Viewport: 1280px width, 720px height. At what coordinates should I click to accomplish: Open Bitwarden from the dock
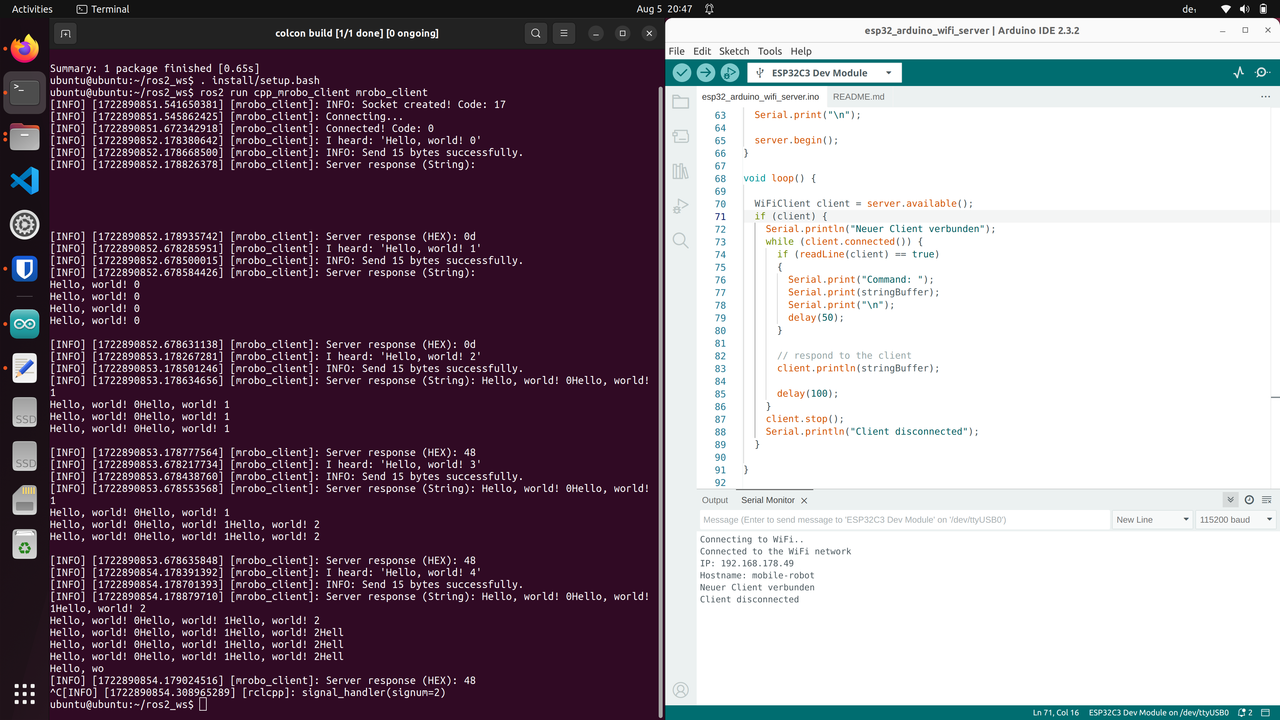pos(25,268)
